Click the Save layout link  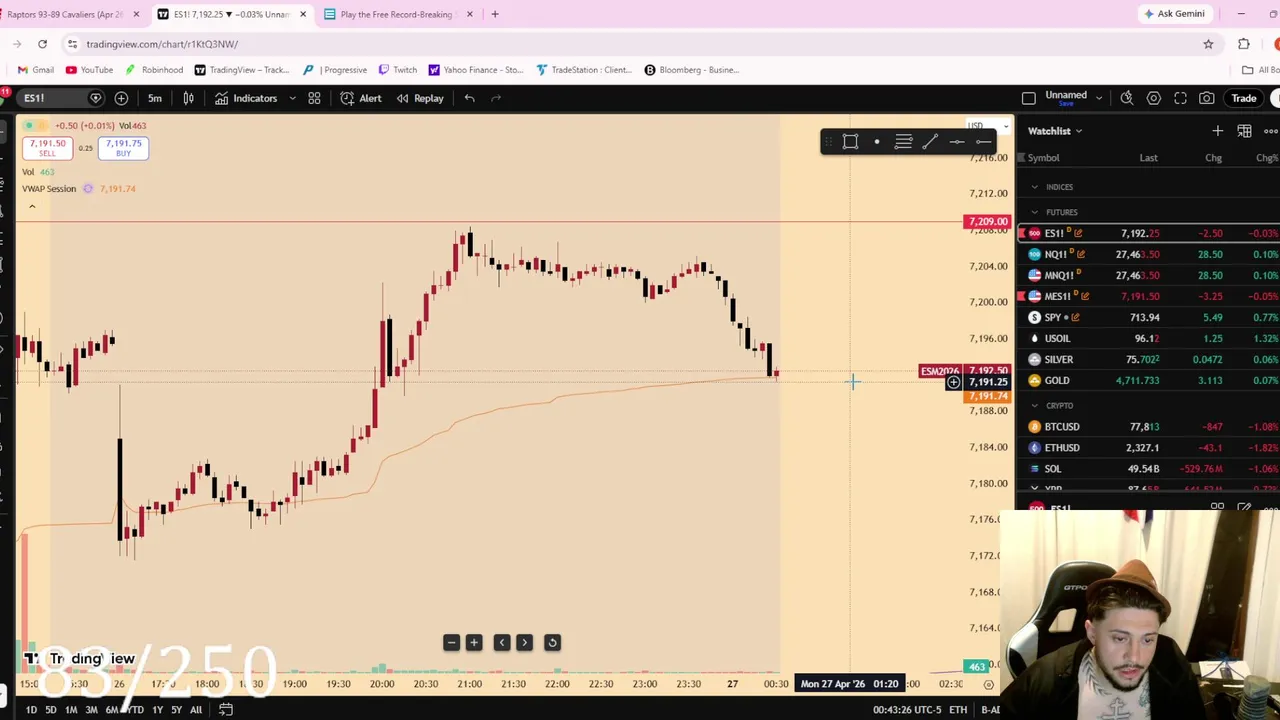click(x=1065, y=103)
